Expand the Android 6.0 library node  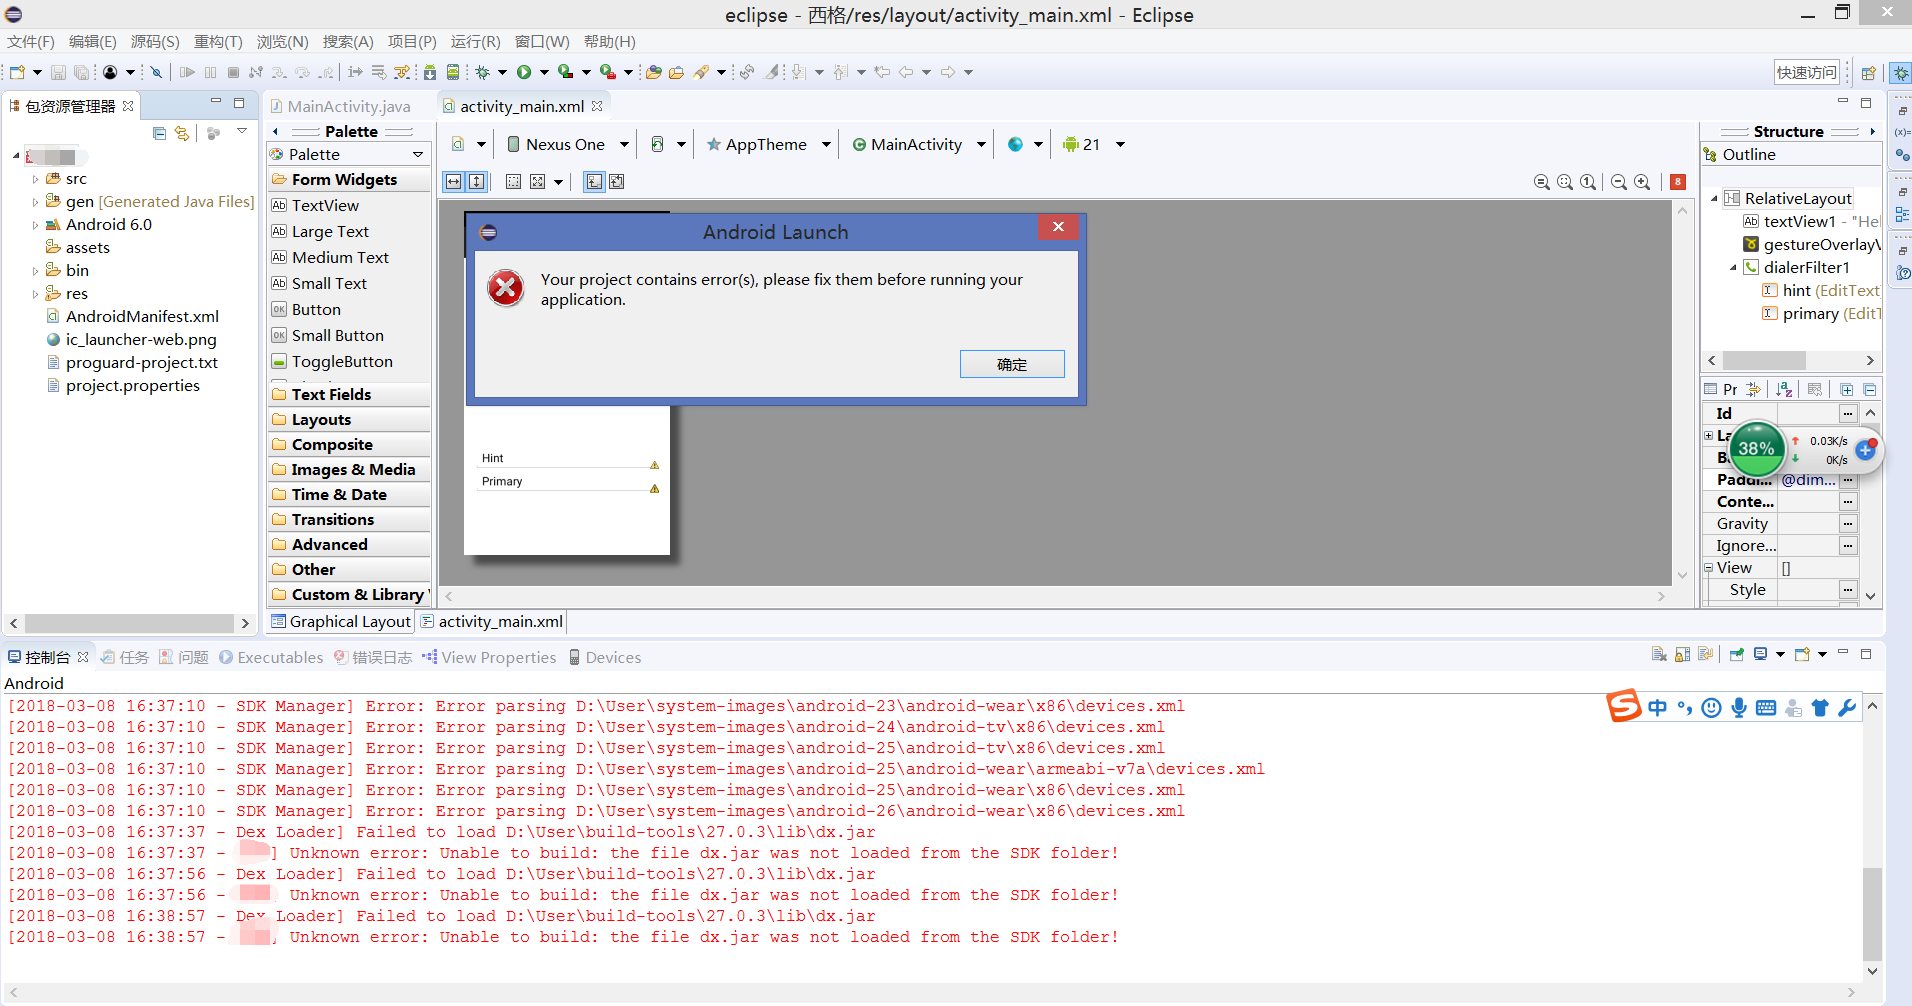coord(36,225)
